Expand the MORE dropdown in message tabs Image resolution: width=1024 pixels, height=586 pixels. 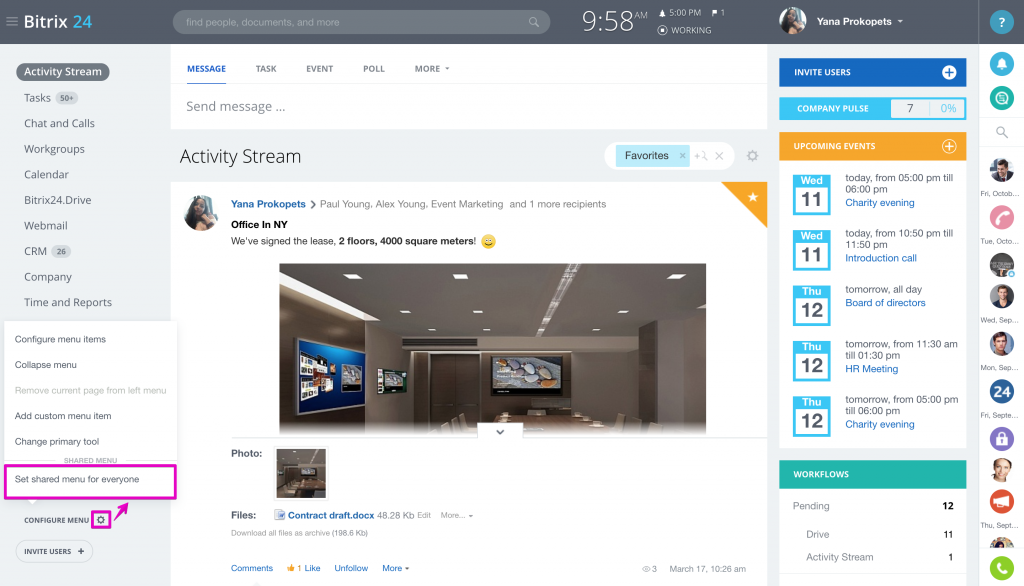(x=432, y=69)
